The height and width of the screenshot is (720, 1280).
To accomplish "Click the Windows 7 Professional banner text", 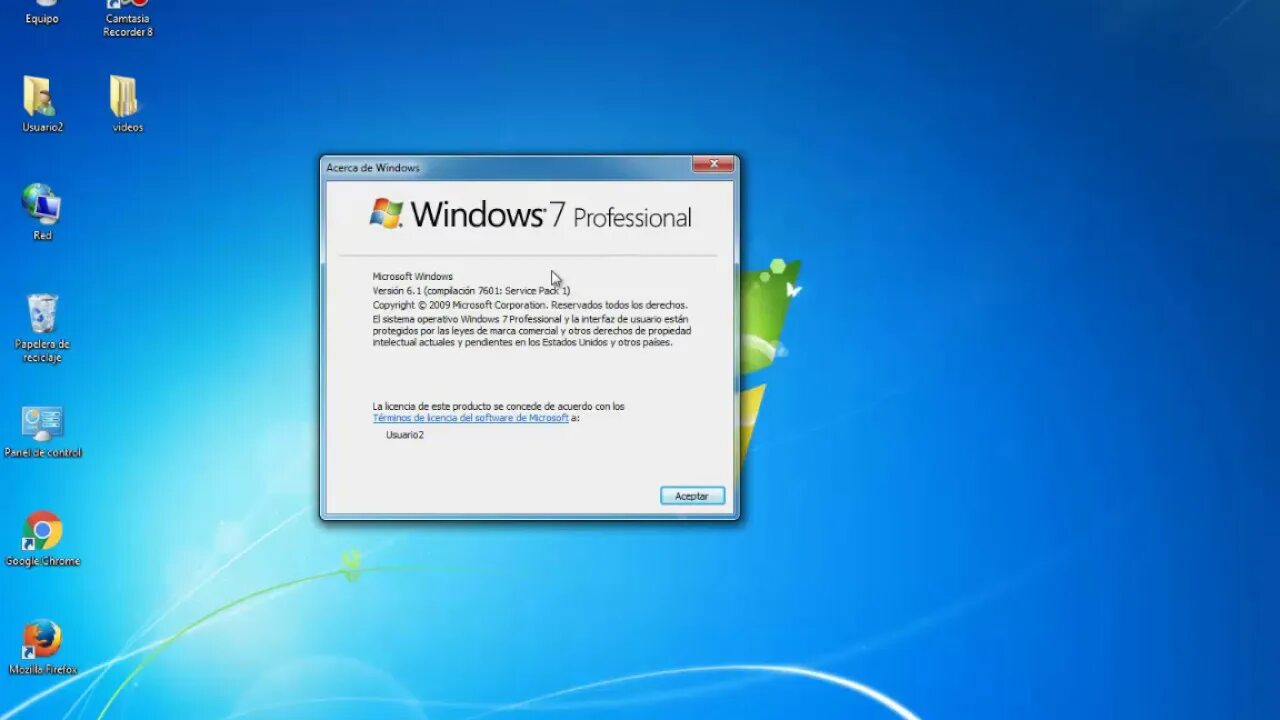I will (550, 214).
